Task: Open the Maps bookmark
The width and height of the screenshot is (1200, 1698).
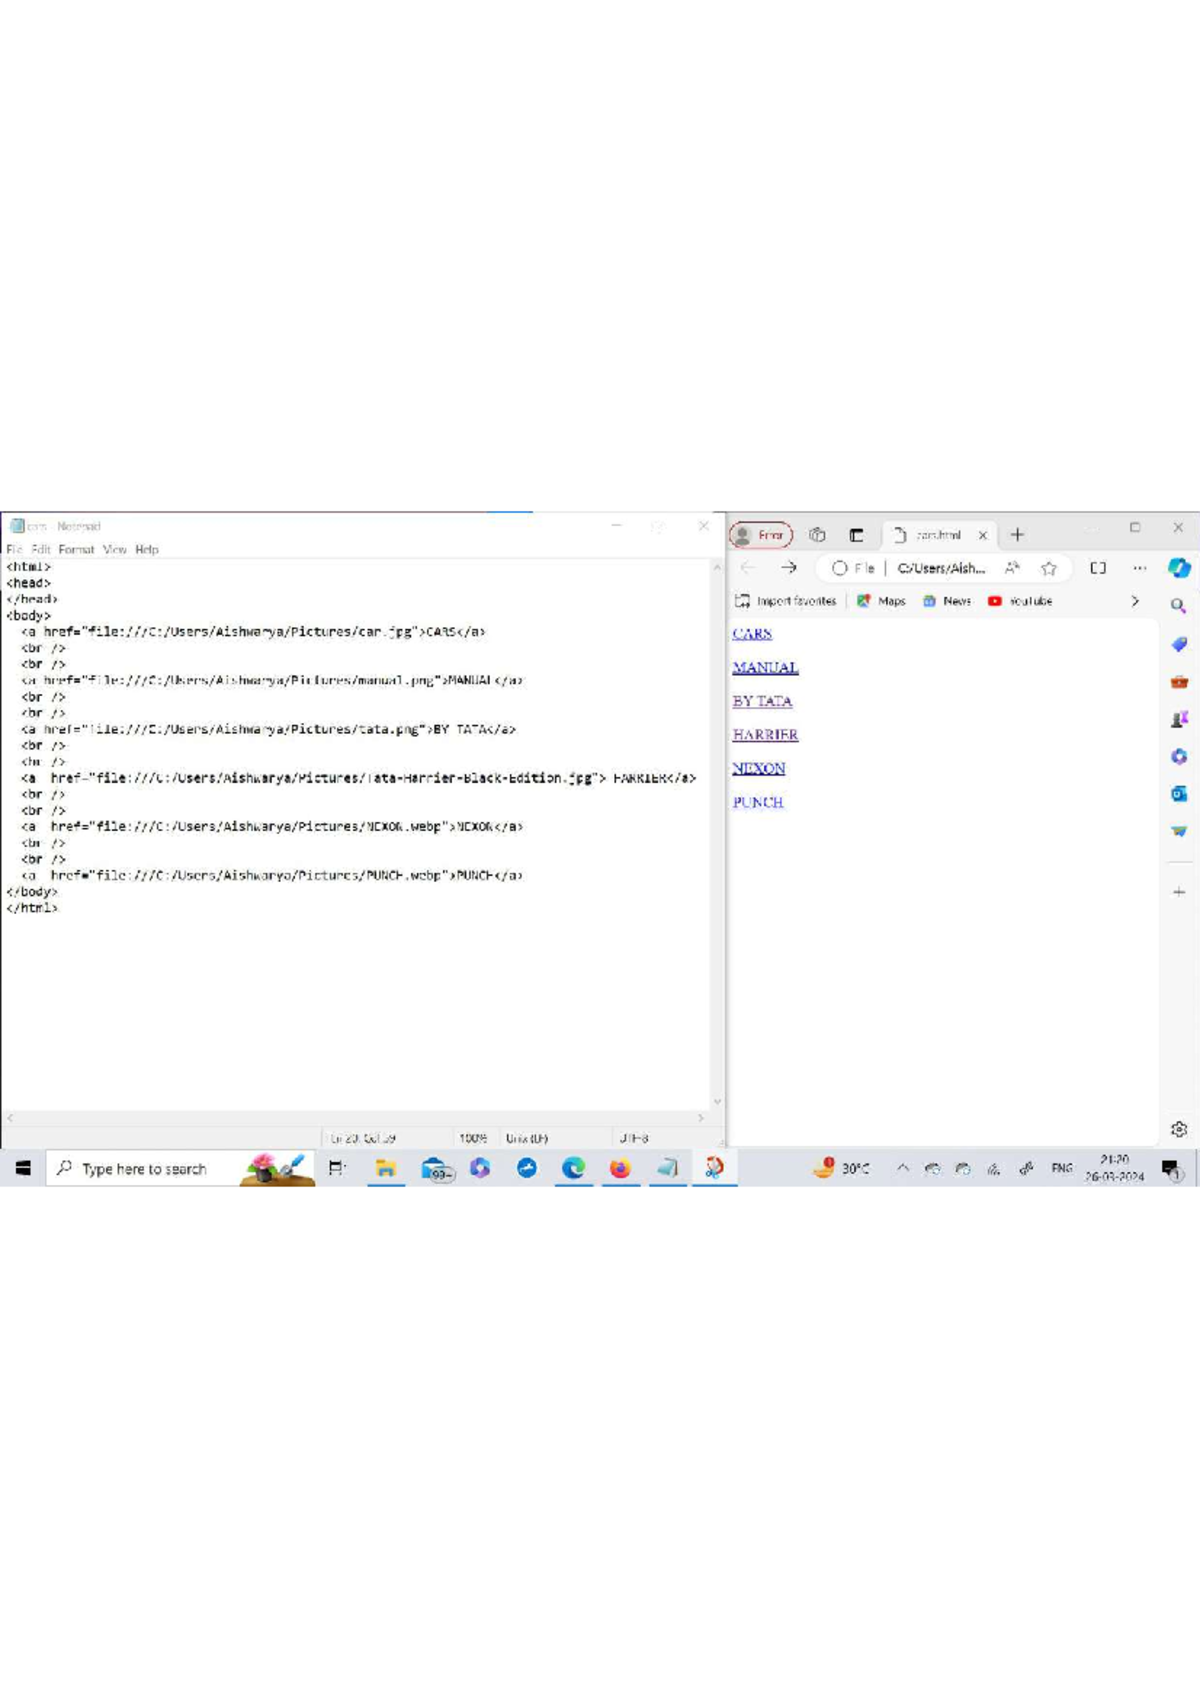Action: click(881, 601)
